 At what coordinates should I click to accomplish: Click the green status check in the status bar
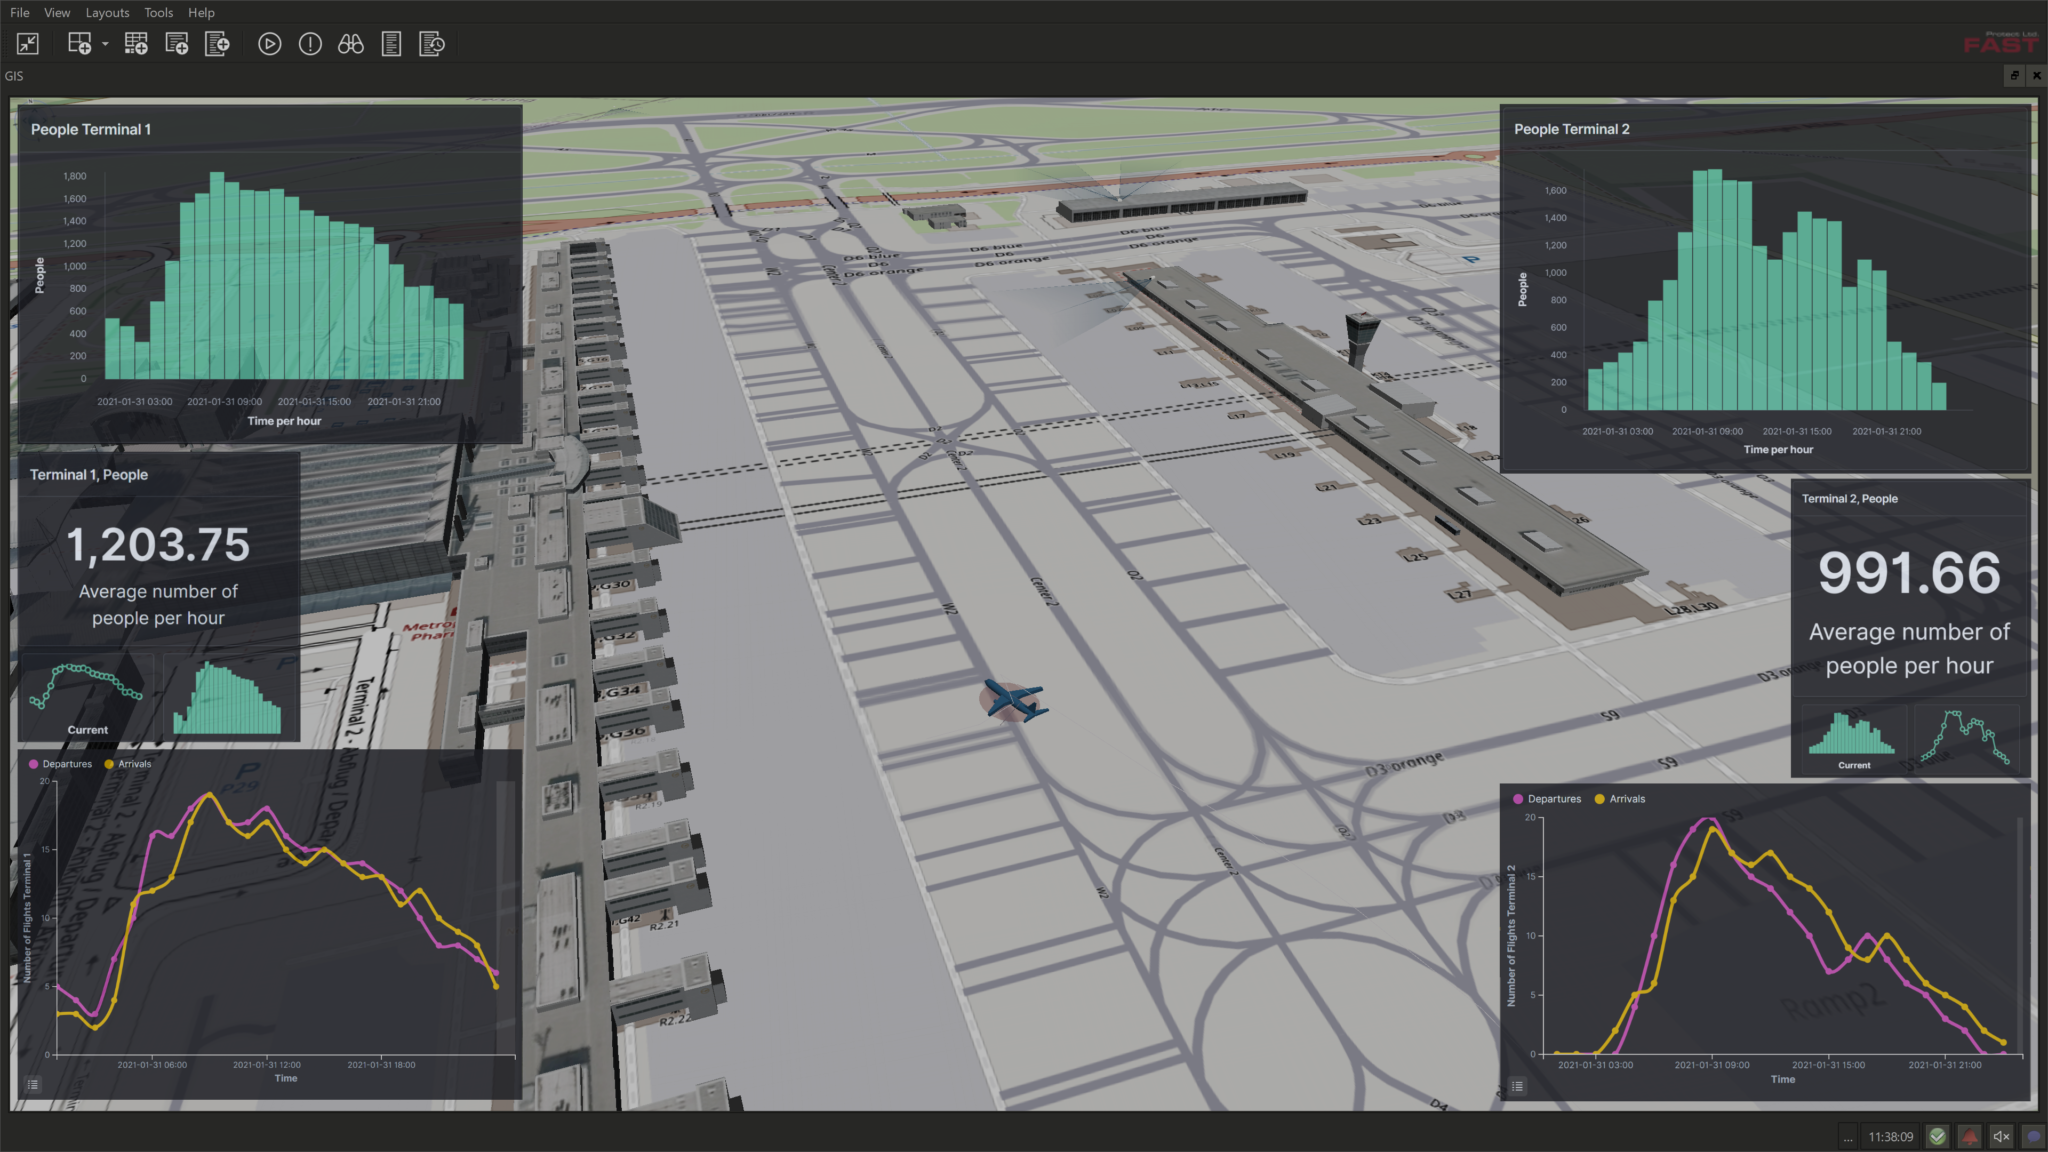[x=1937, y=1136]
